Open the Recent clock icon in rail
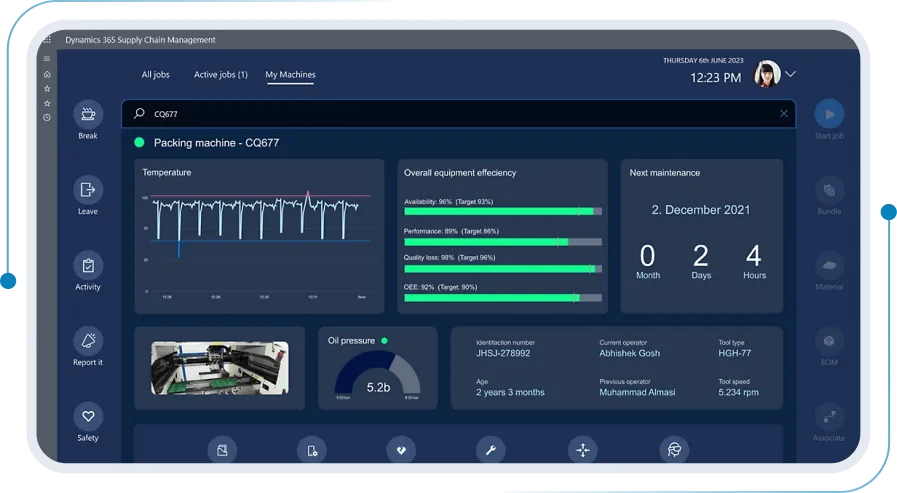 click(47, 118)
